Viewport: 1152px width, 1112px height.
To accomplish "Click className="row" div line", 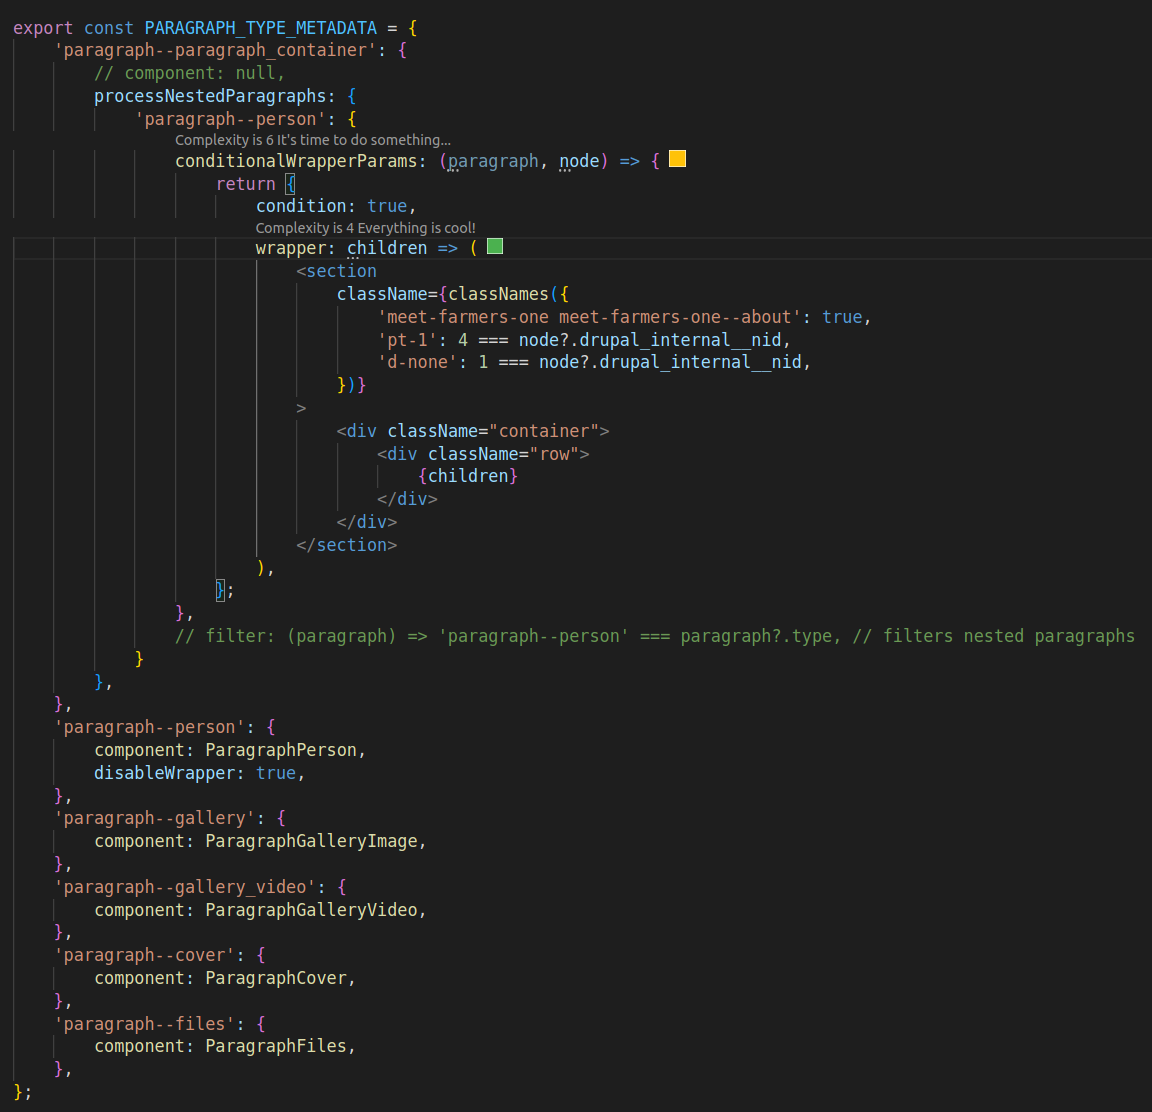I will pyautogui.click(x=483, y=454).
